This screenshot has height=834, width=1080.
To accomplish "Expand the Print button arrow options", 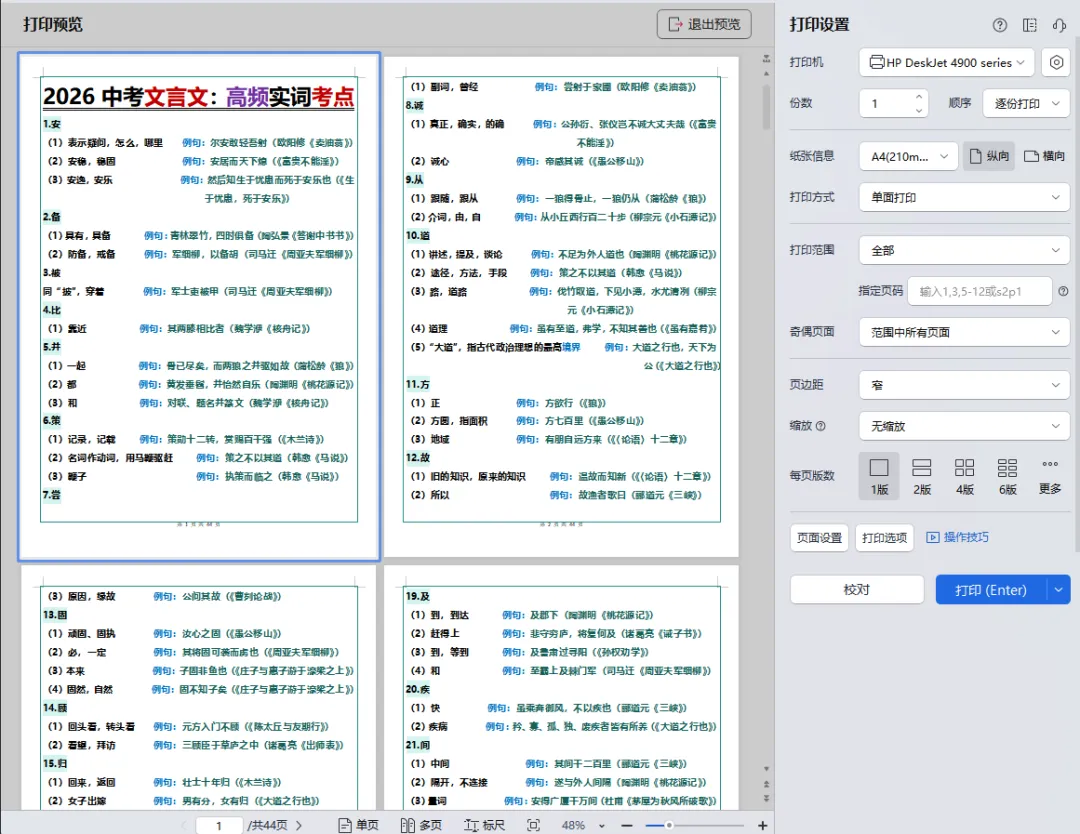I will coord(1059,590).
